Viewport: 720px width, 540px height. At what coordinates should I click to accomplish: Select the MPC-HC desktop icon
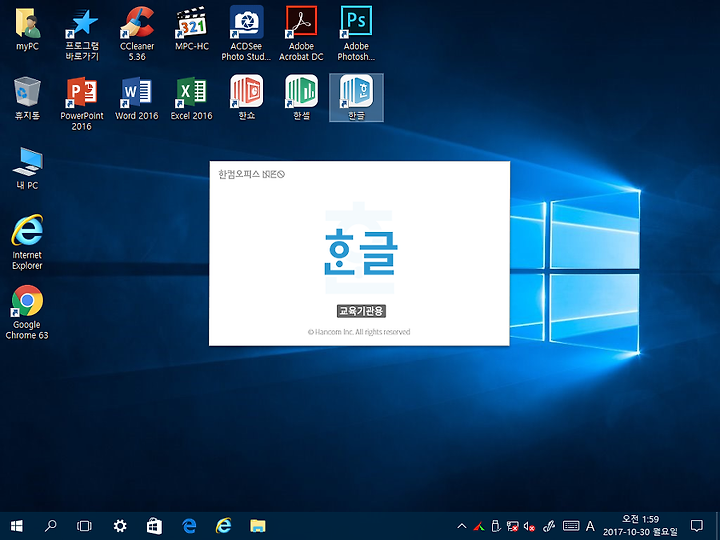(x=192, y=29)
